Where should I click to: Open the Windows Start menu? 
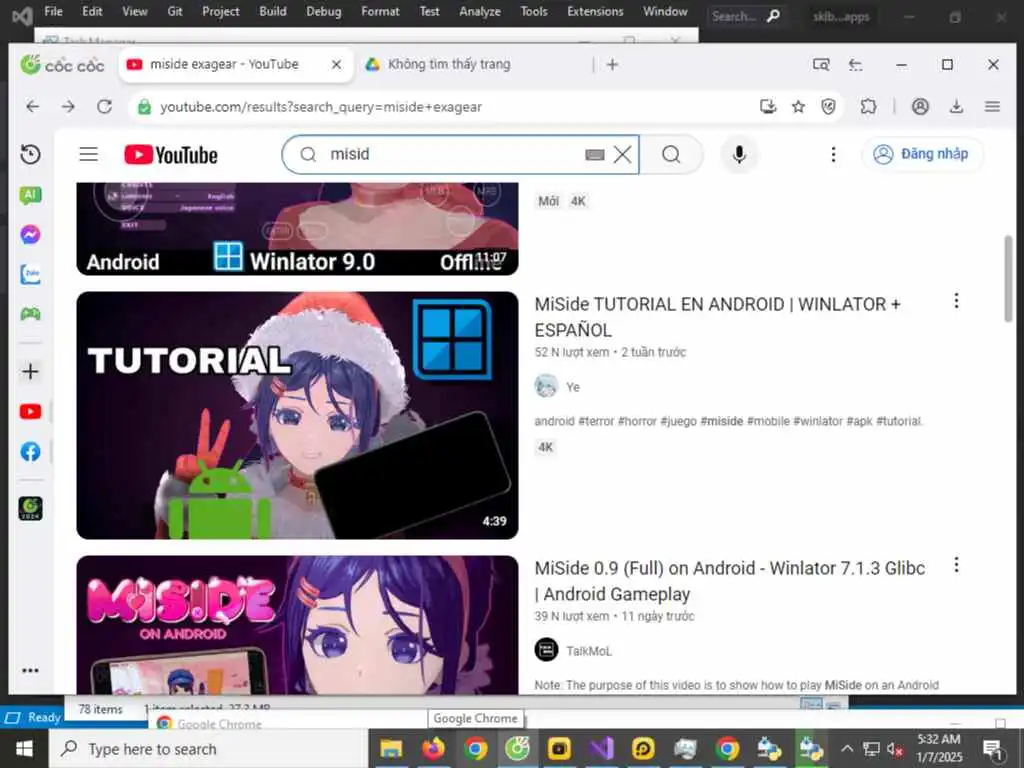[x=24, y=748]
